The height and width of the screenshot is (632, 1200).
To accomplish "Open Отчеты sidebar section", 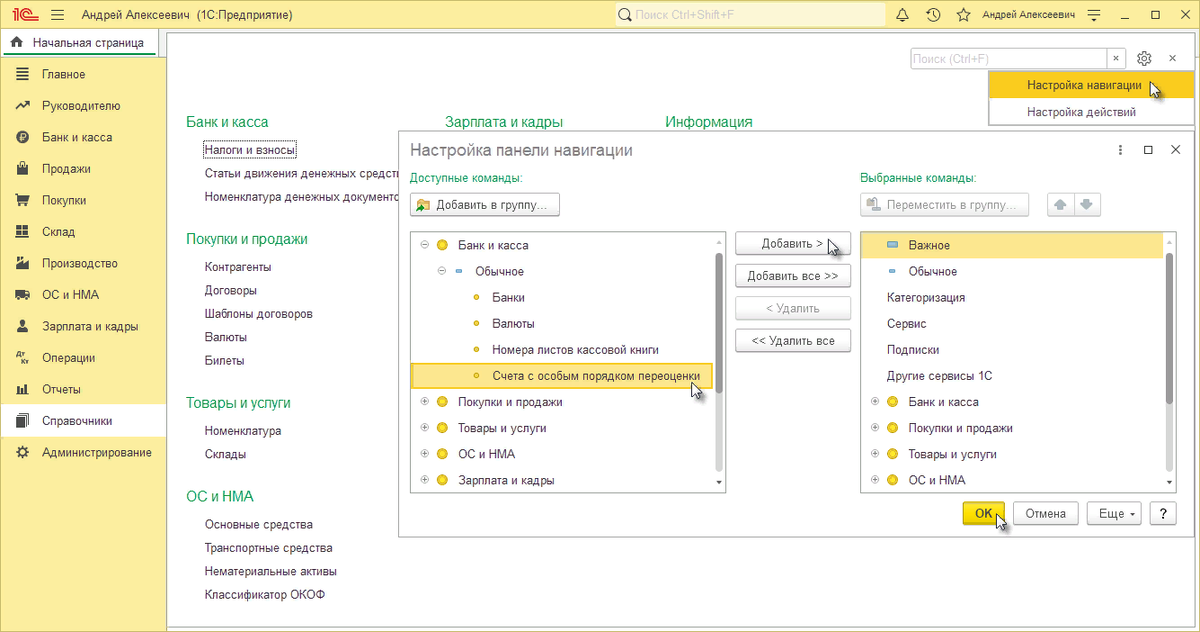I will (83, 389).
